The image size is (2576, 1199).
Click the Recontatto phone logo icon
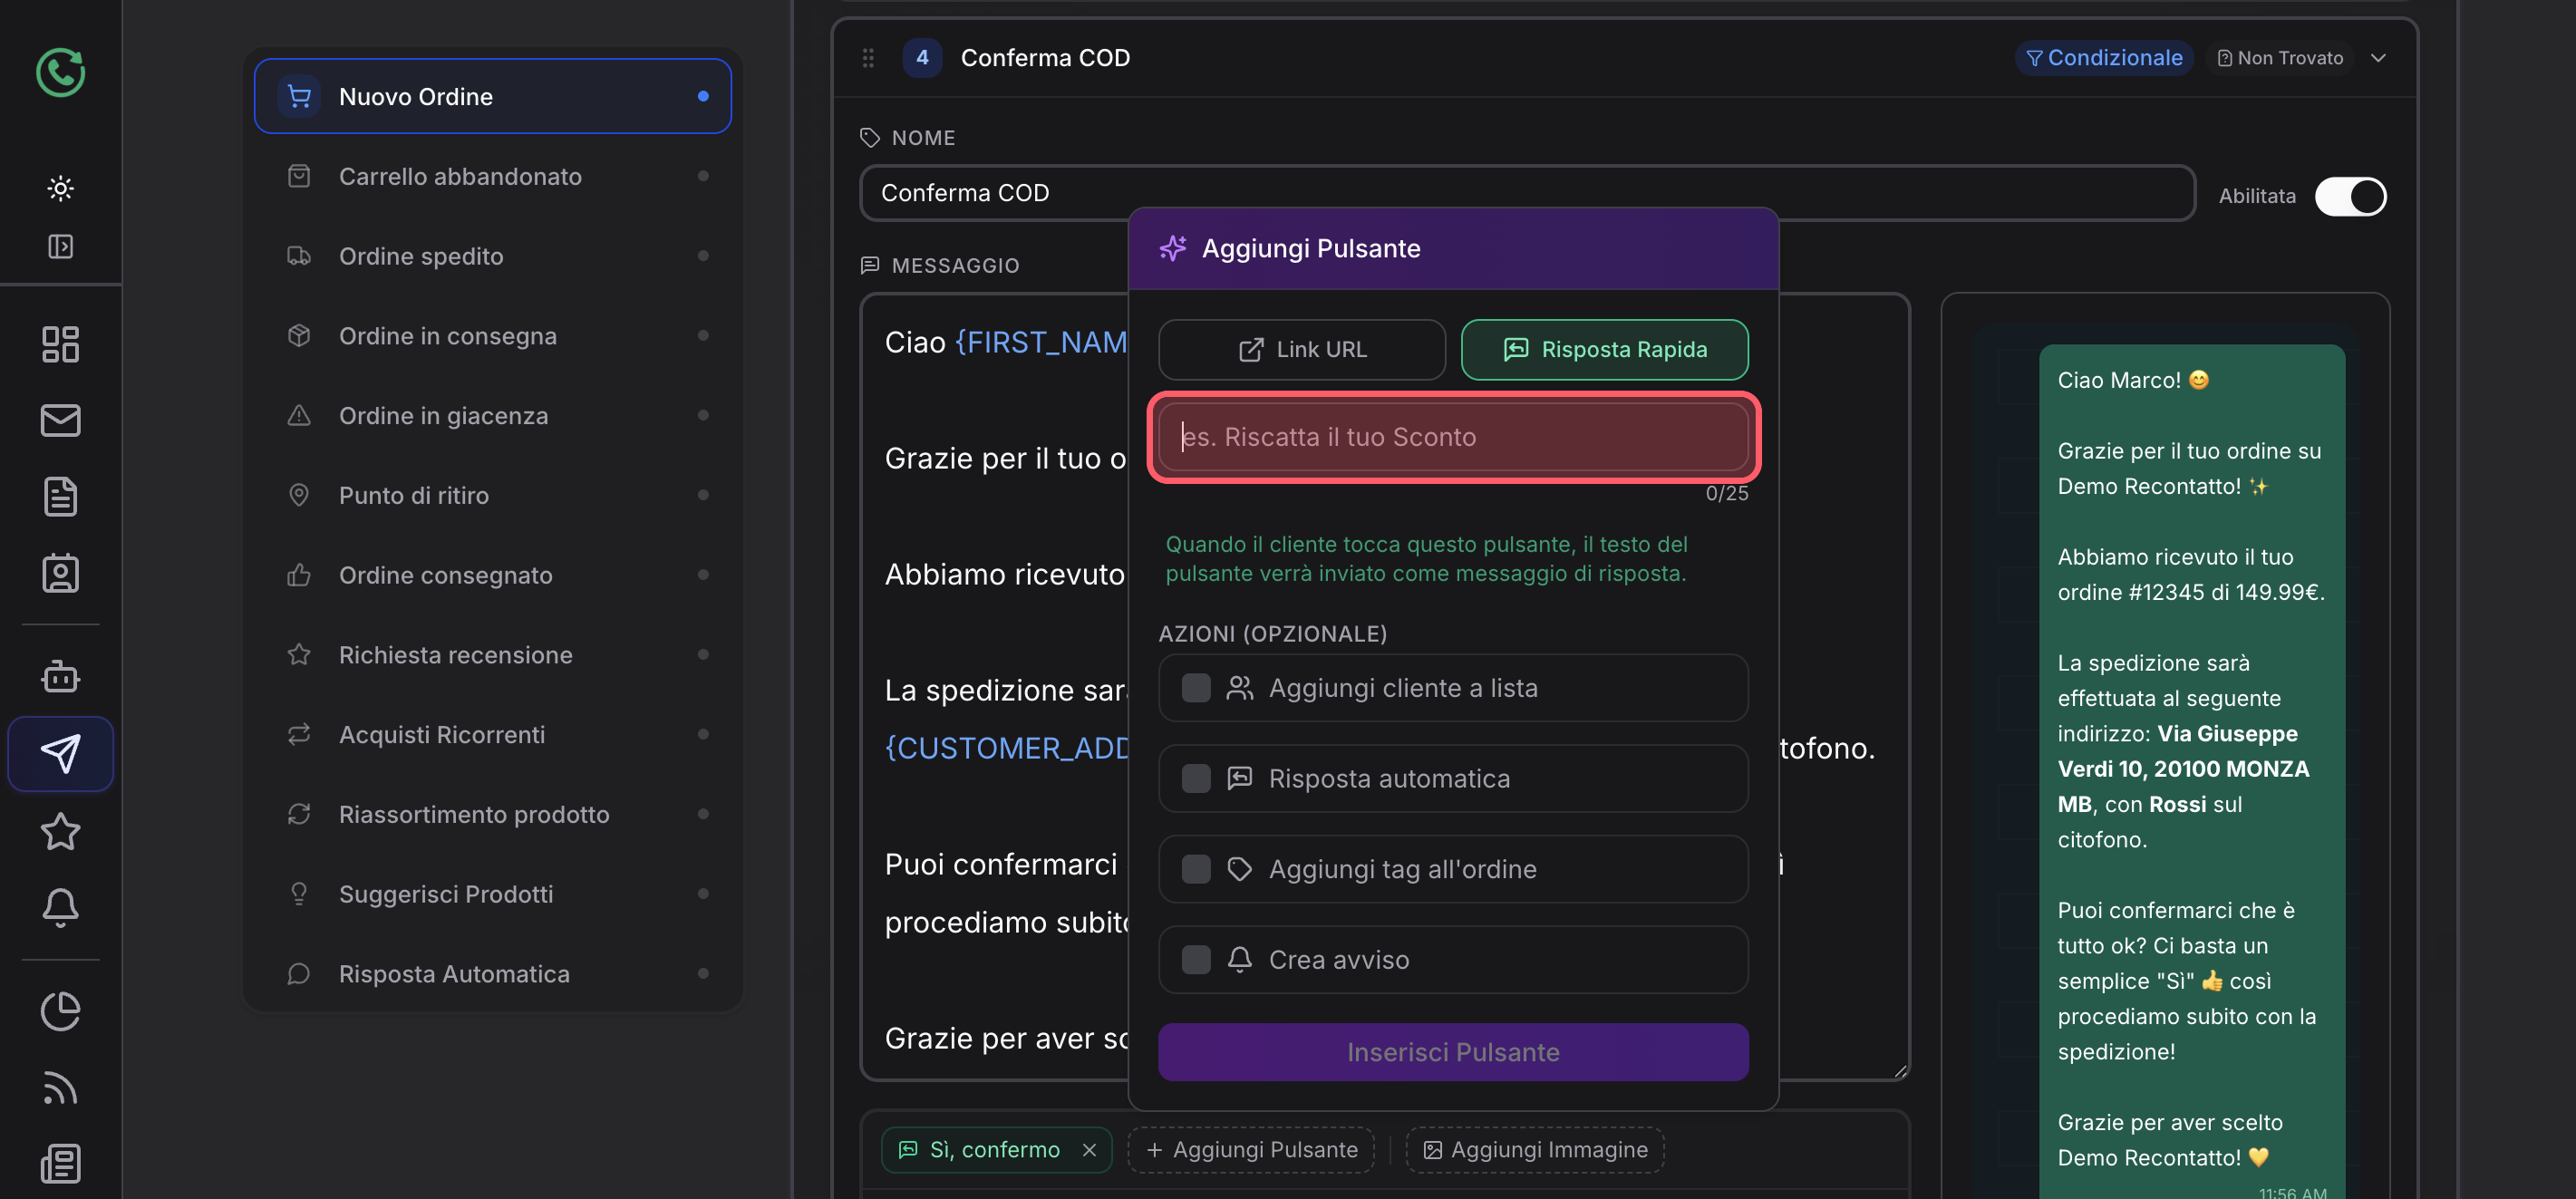pos(61,72)
